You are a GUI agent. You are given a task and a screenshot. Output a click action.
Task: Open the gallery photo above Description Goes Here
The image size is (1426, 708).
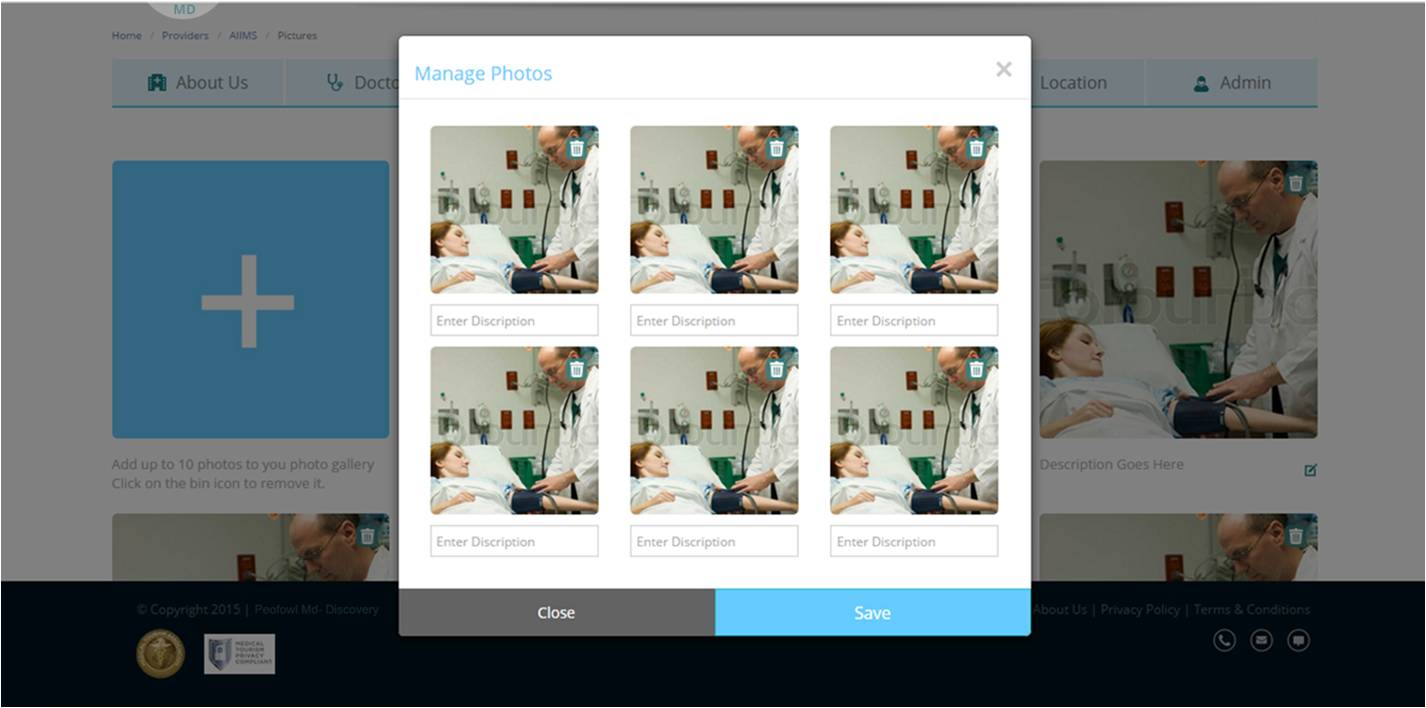[x=1178, y=300]
